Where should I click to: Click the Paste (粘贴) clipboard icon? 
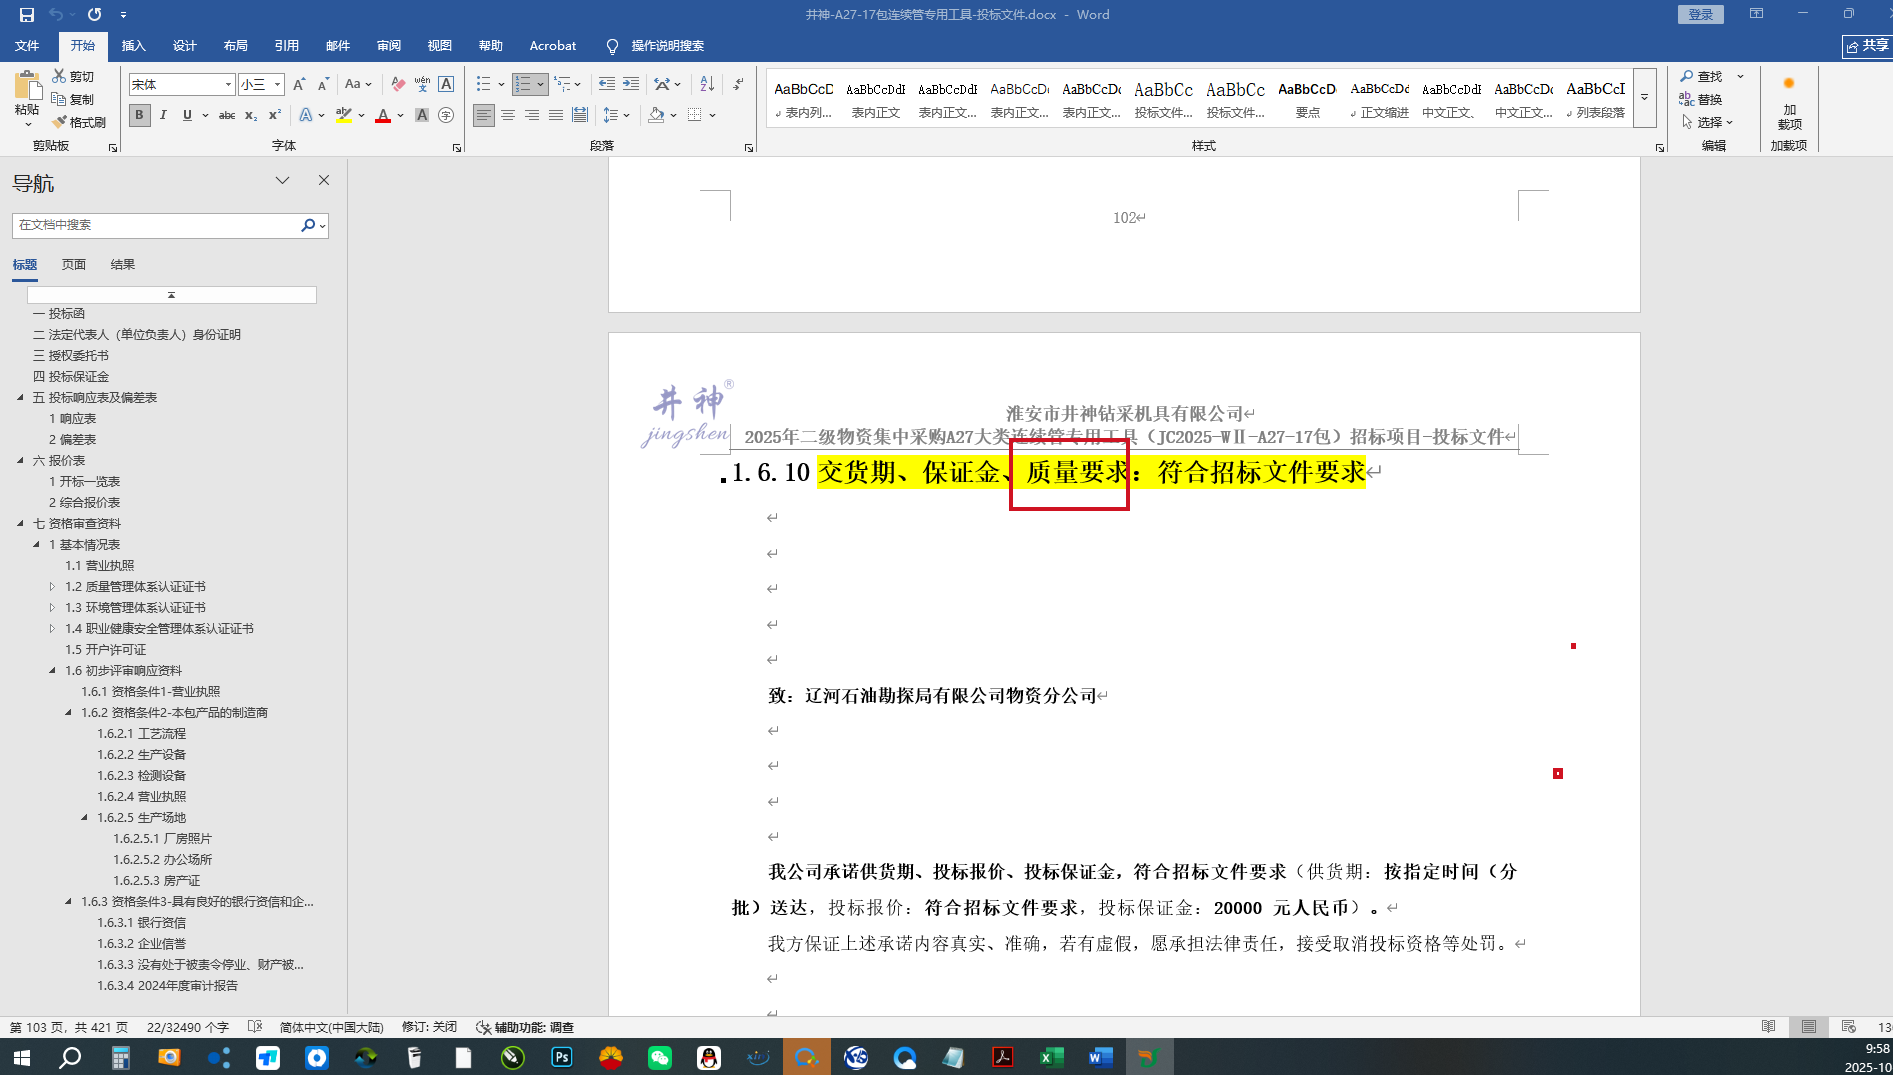(x=27, y=87)
